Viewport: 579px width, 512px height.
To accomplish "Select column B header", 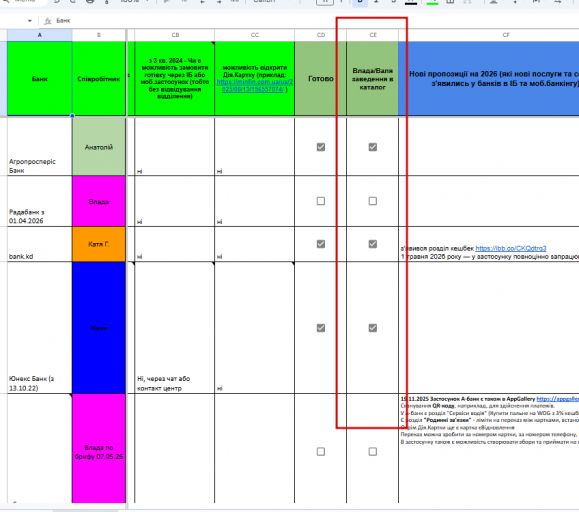I will 99,35.
